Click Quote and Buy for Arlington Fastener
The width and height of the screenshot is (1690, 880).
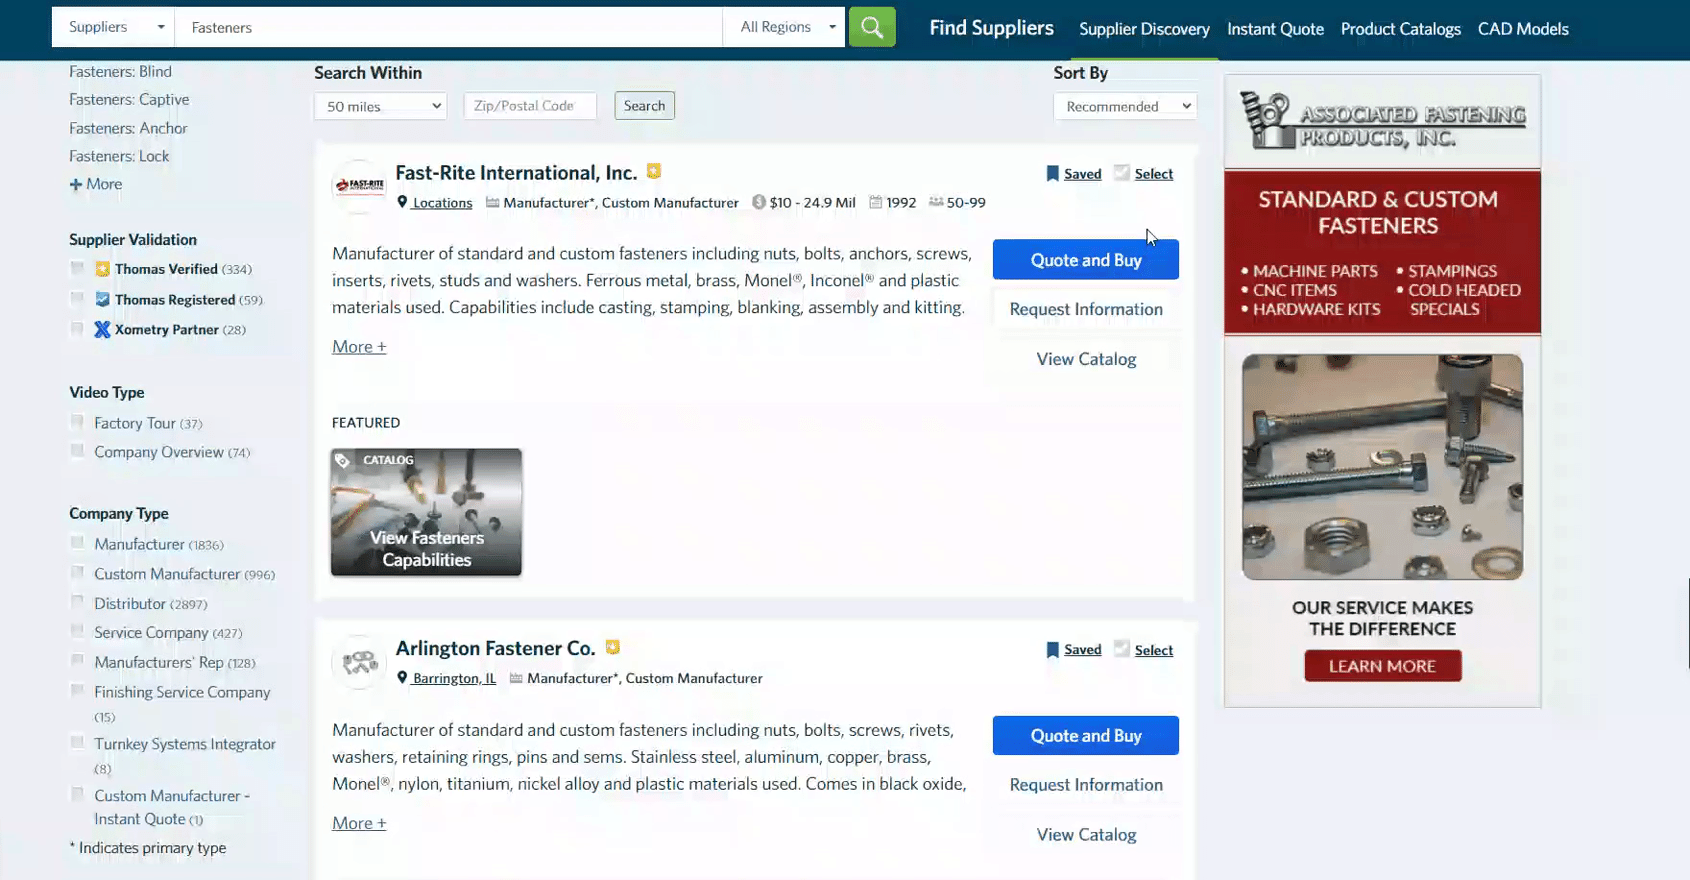[x=1086, y=736]
